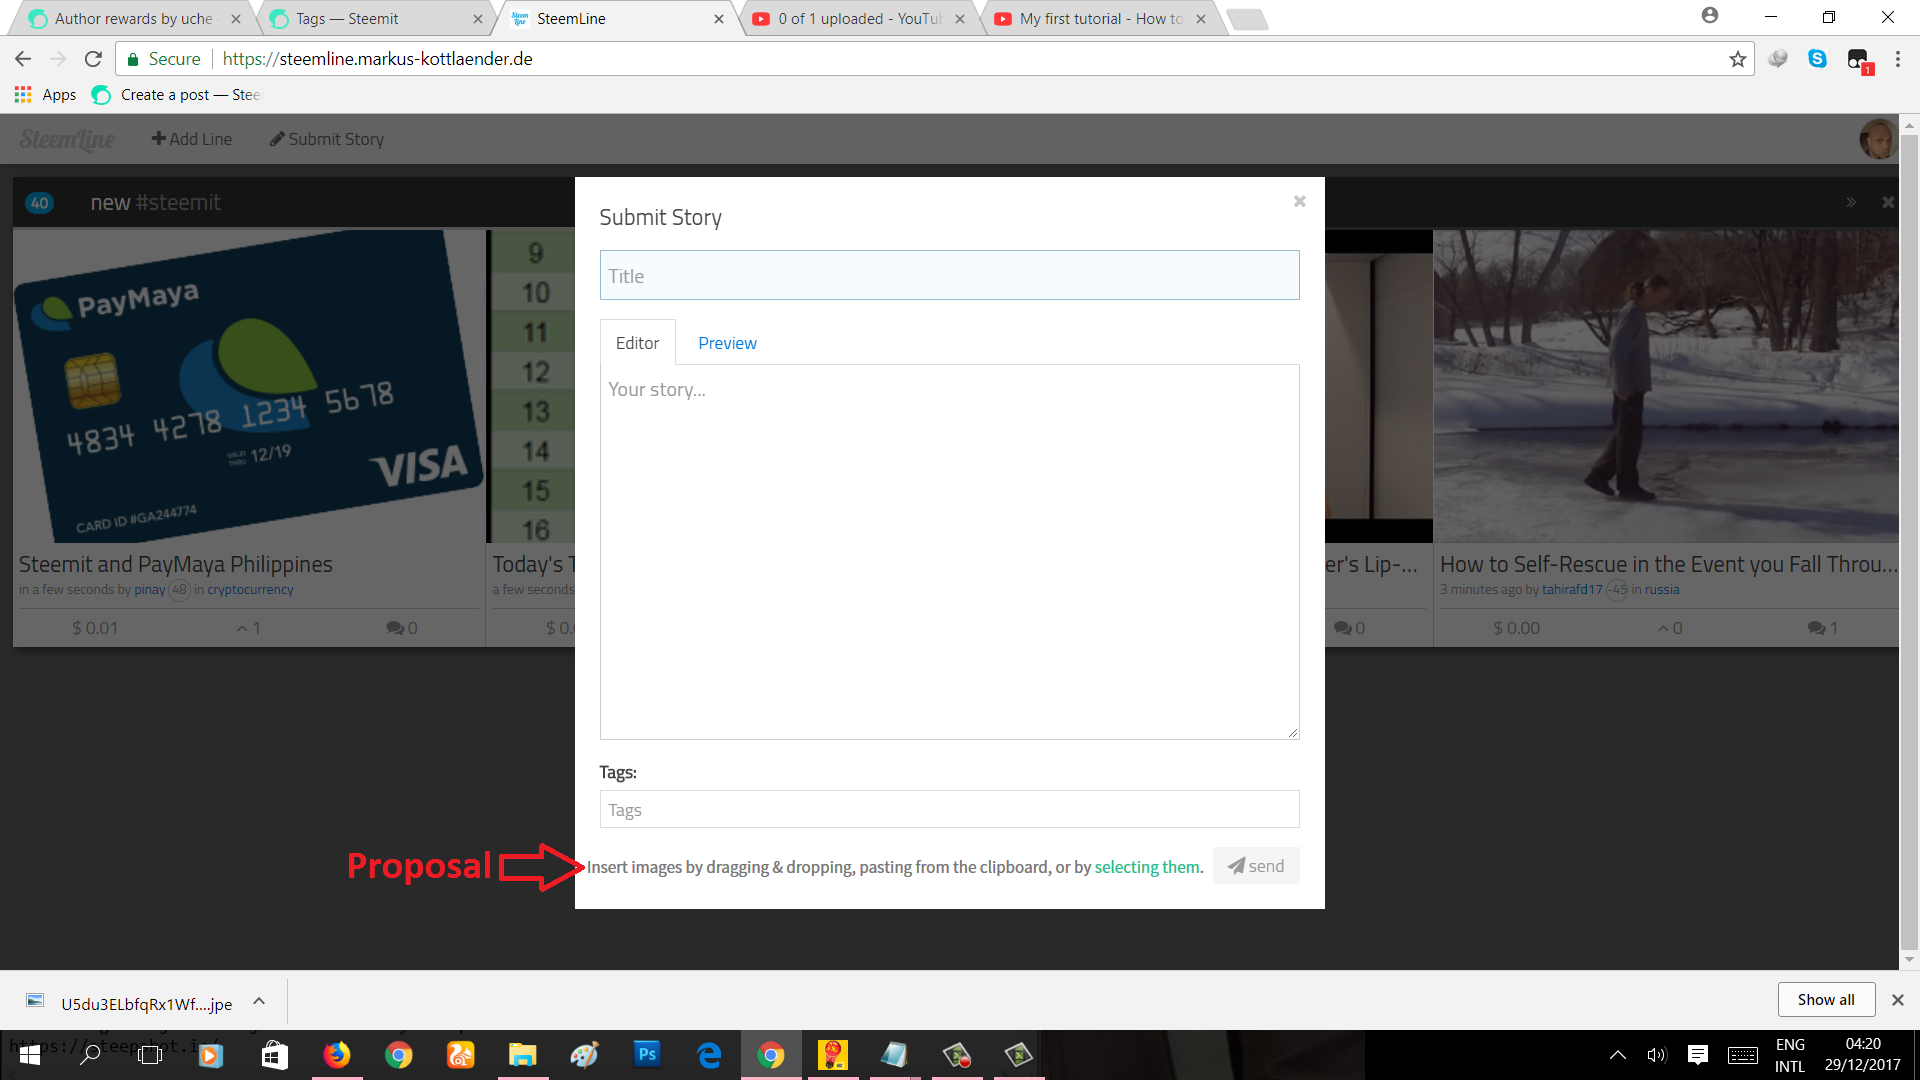Click the extension icon with notification badge 1
Viewport: 1920px width, 1080px height.
click(x=1860, y=59)
